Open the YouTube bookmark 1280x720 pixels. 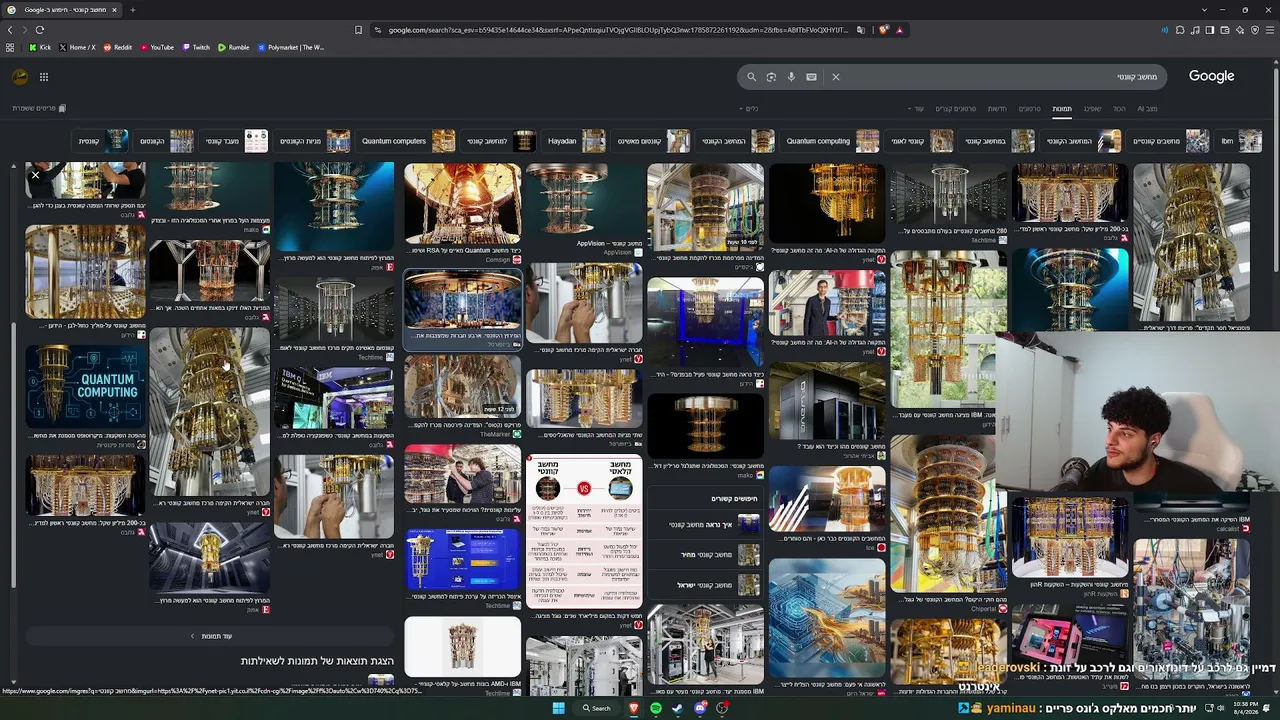157,47
